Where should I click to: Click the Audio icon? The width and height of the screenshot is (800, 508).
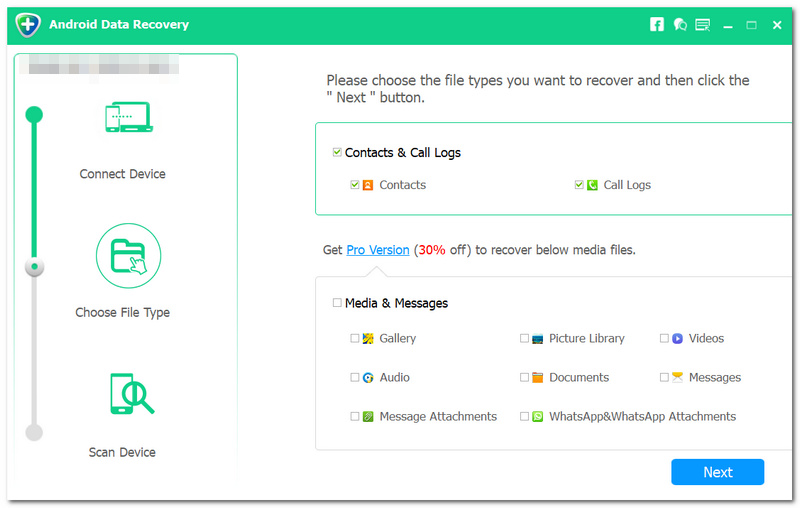[368, 378]
